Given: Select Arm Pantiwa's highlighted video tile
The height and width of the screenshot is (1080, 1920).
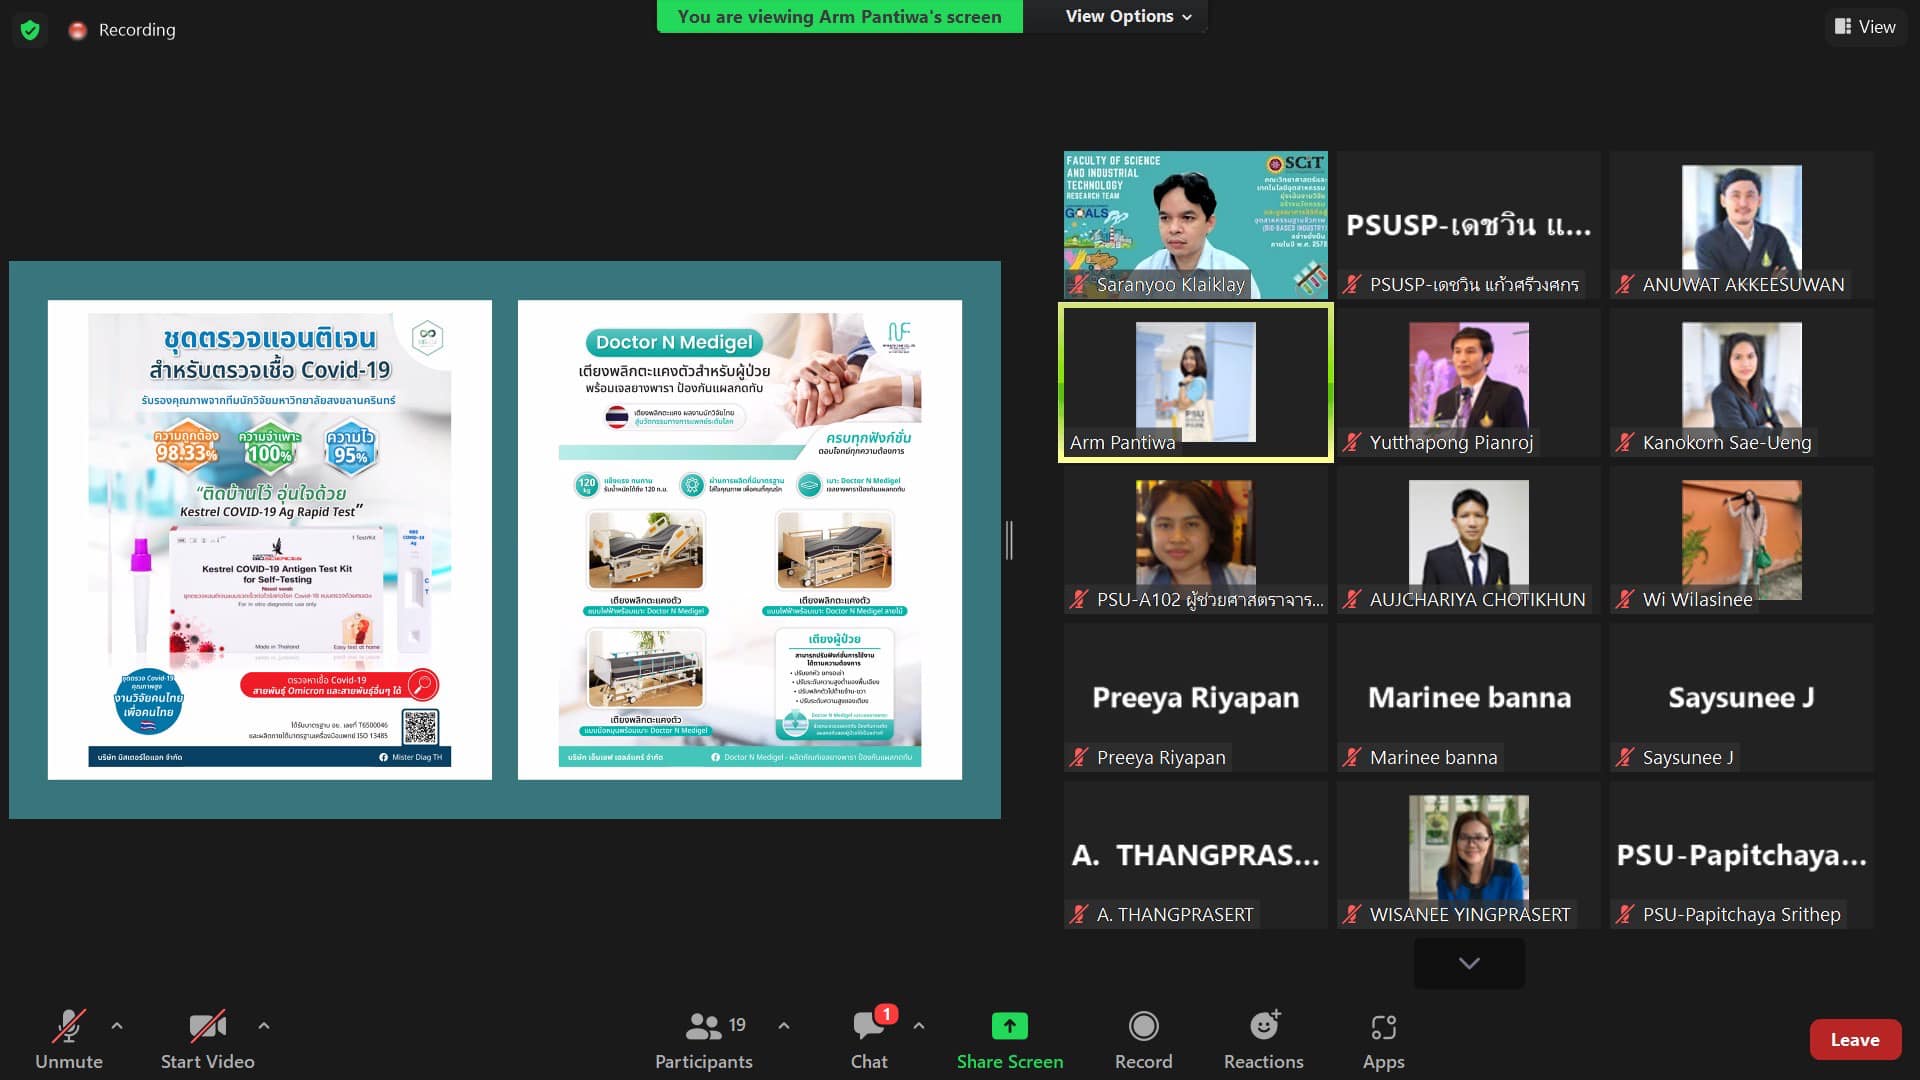Looking at the screenshot, I should click(x=1196, y=382).
